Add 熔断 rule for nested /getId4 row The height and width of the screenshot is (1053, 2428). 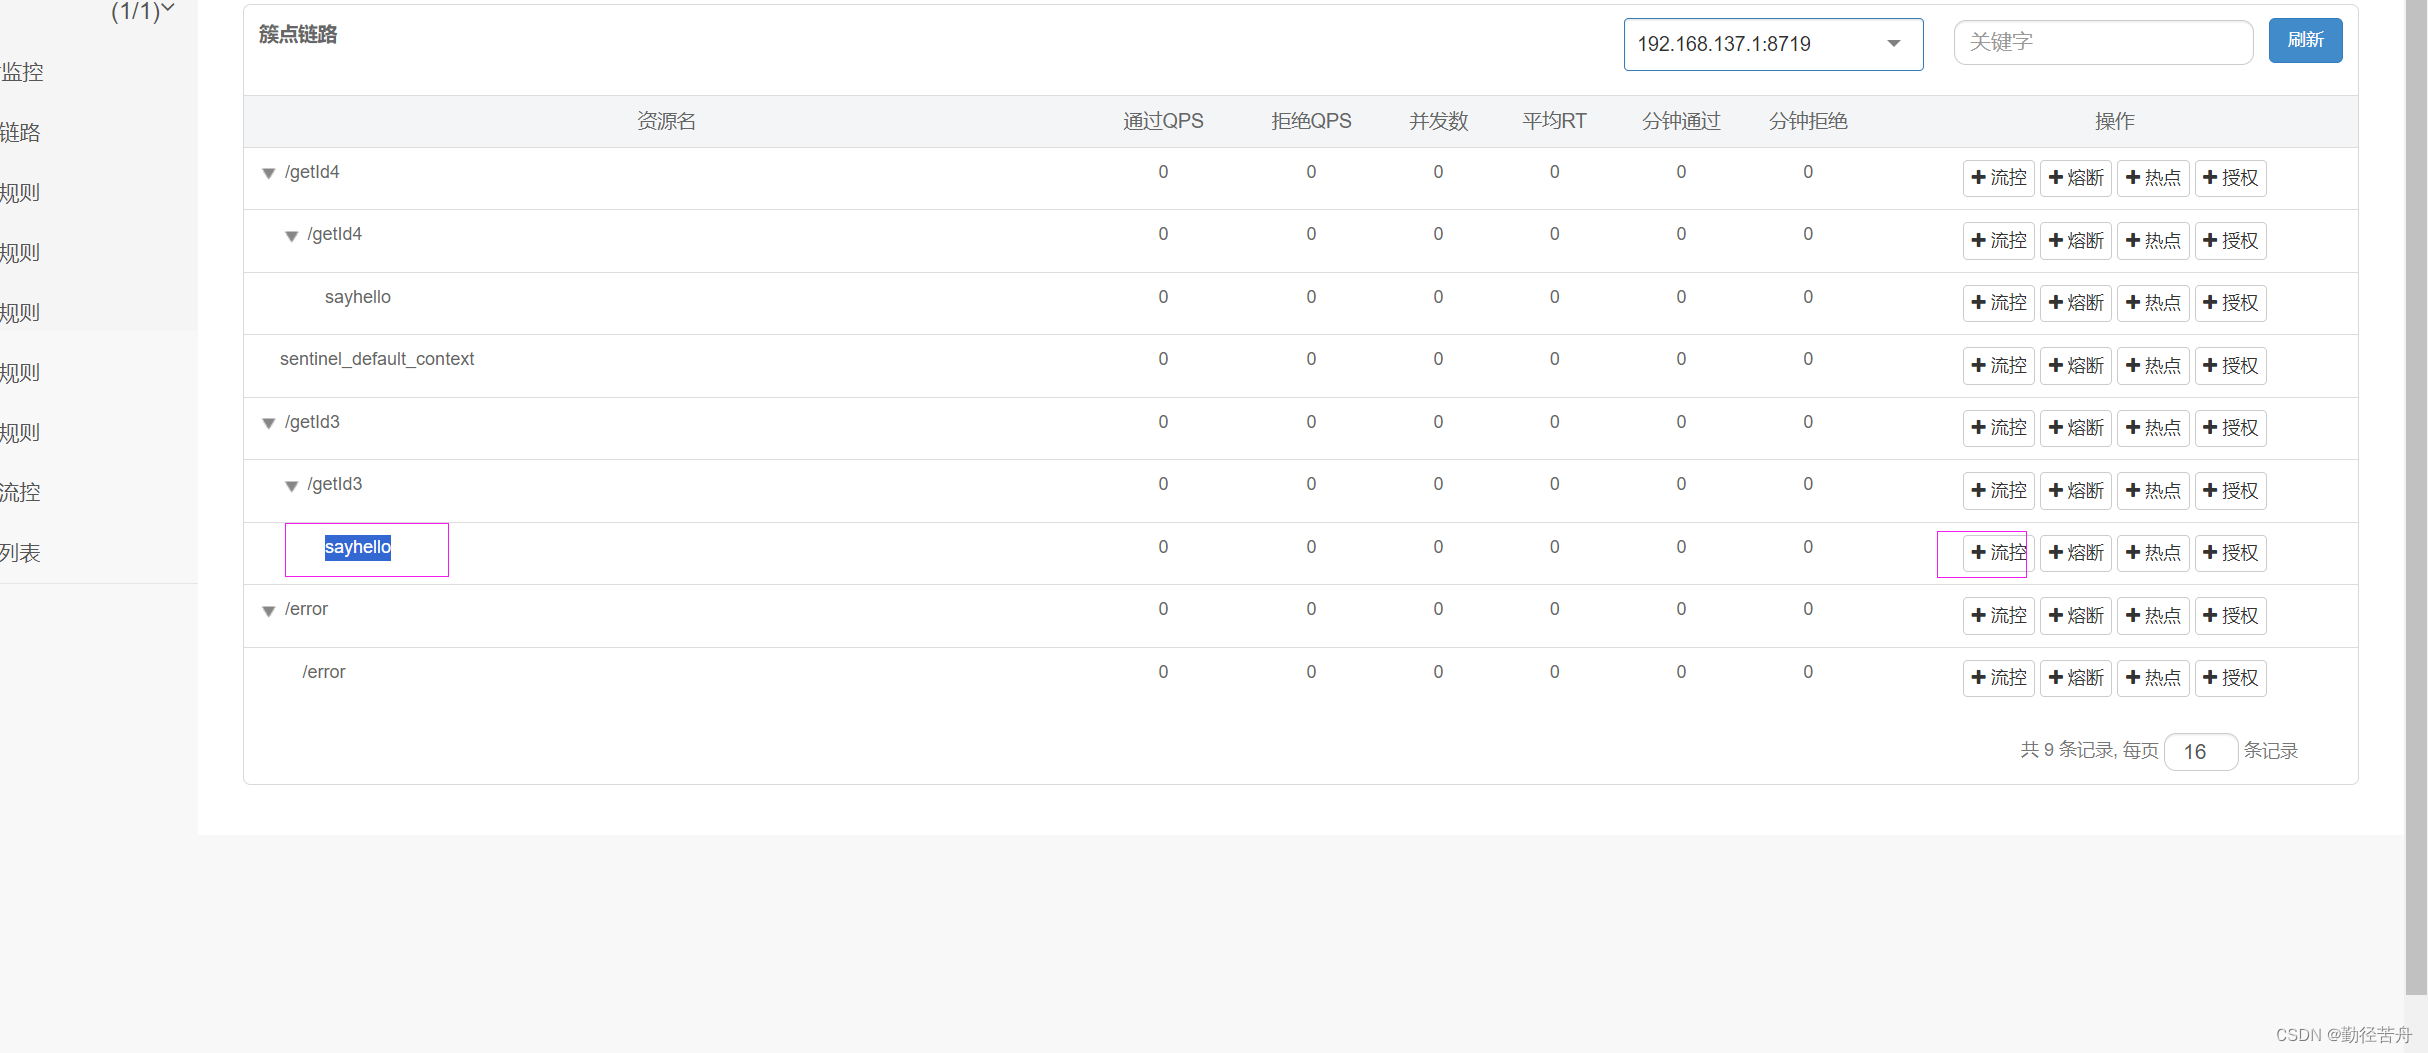coord(2075,241)
